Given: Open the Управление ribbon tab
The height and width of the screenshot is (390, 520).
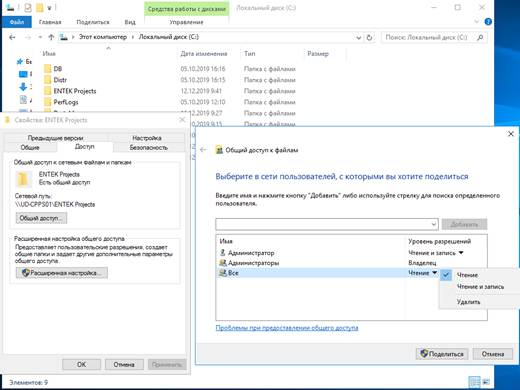Looking at the screenshot, I should (186, 22).
